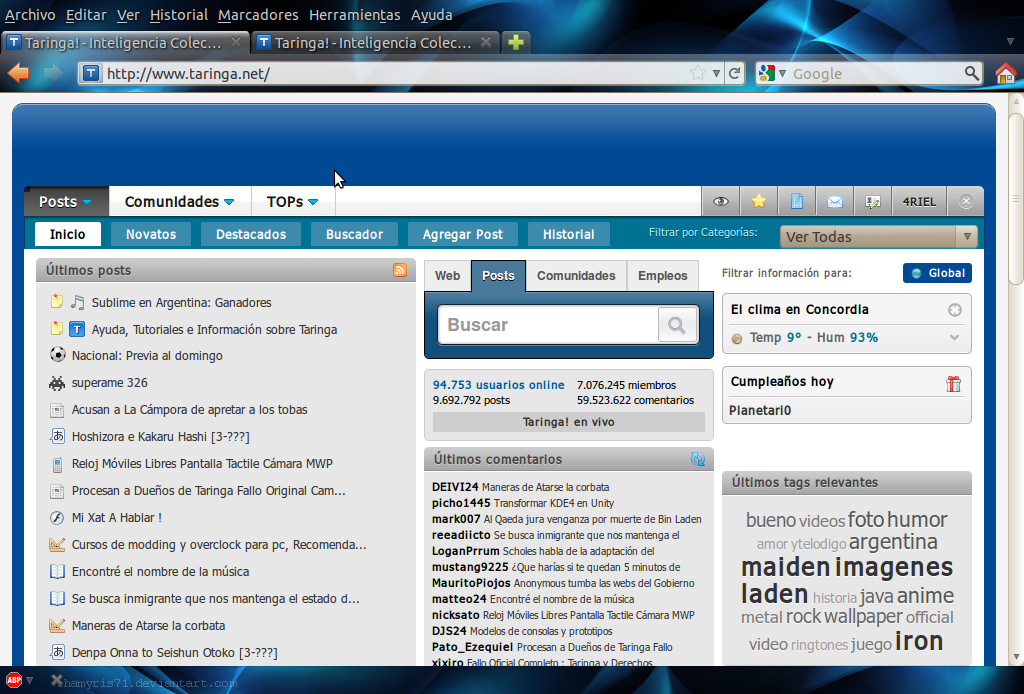Screen dimensions: 1024x694
Task: Click the browser forward arrow button
Action: coord(52,72)
